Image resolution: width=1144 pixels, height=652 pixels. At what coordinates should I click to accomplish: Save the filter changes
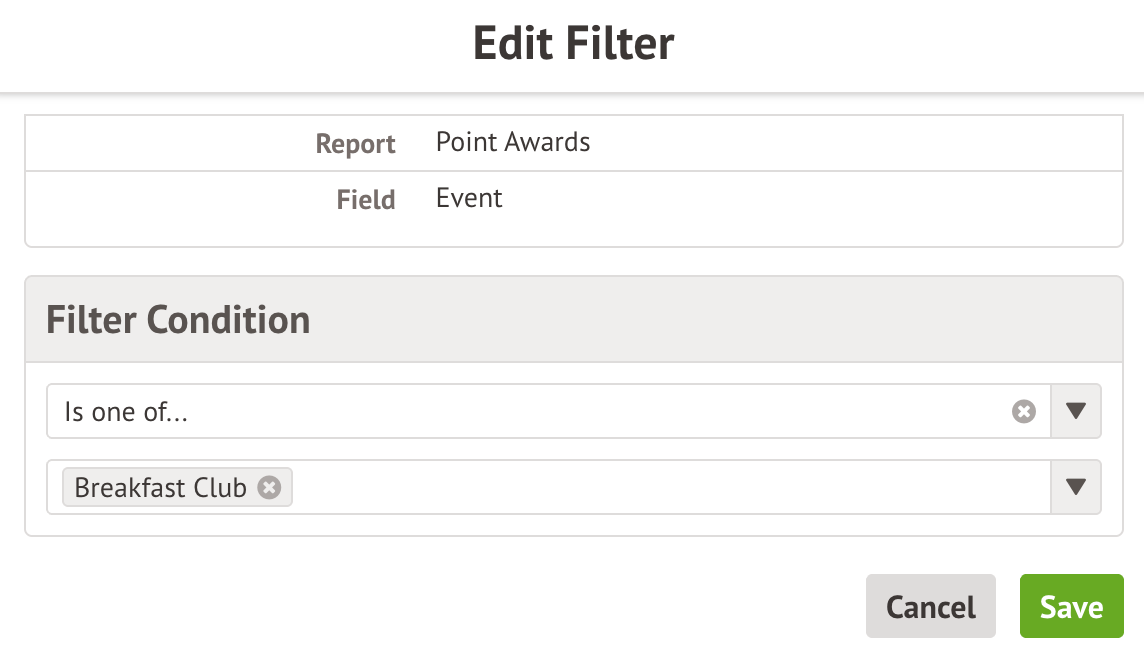1071,606
